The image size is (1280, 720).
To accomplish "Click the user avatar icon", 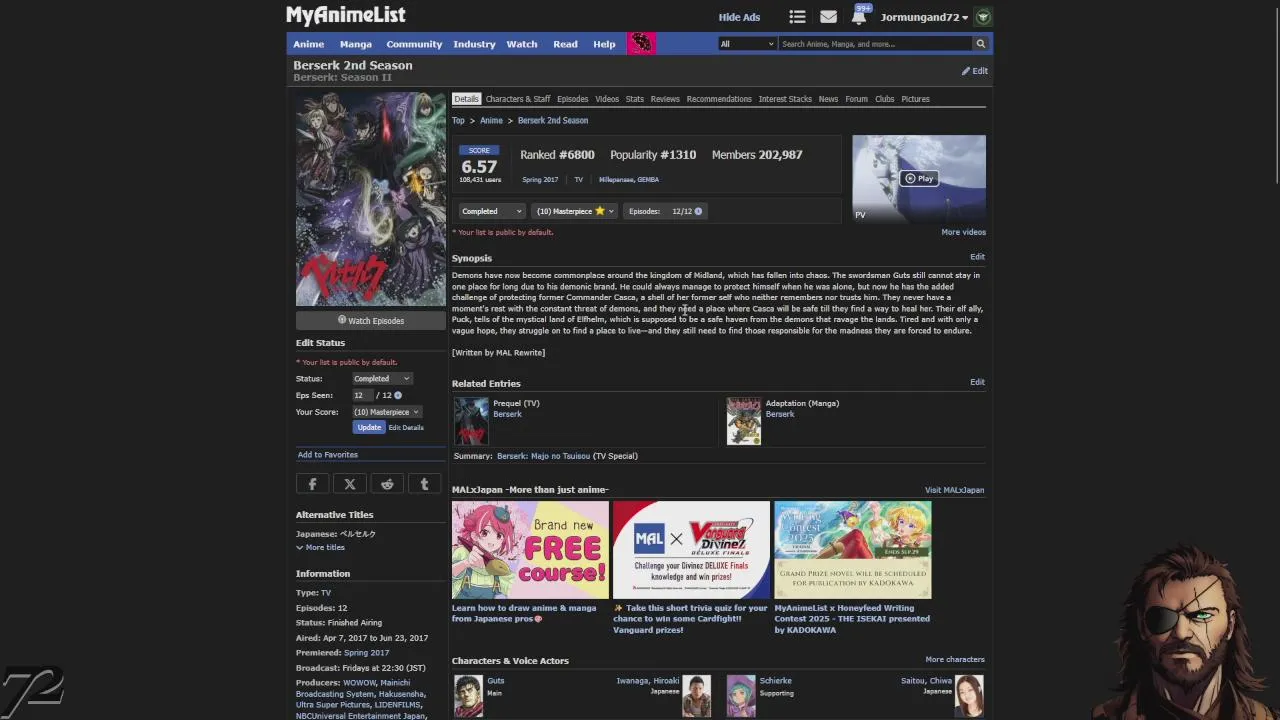I will coord(983,17).
